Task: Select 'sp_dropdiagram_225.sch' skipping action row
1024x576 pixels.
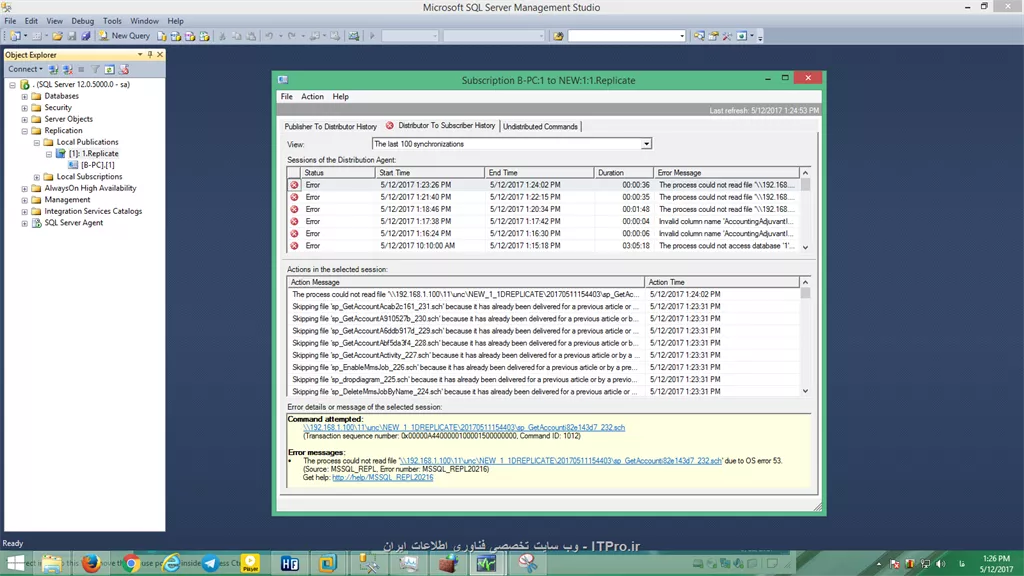Action: [x=543, y=379]
